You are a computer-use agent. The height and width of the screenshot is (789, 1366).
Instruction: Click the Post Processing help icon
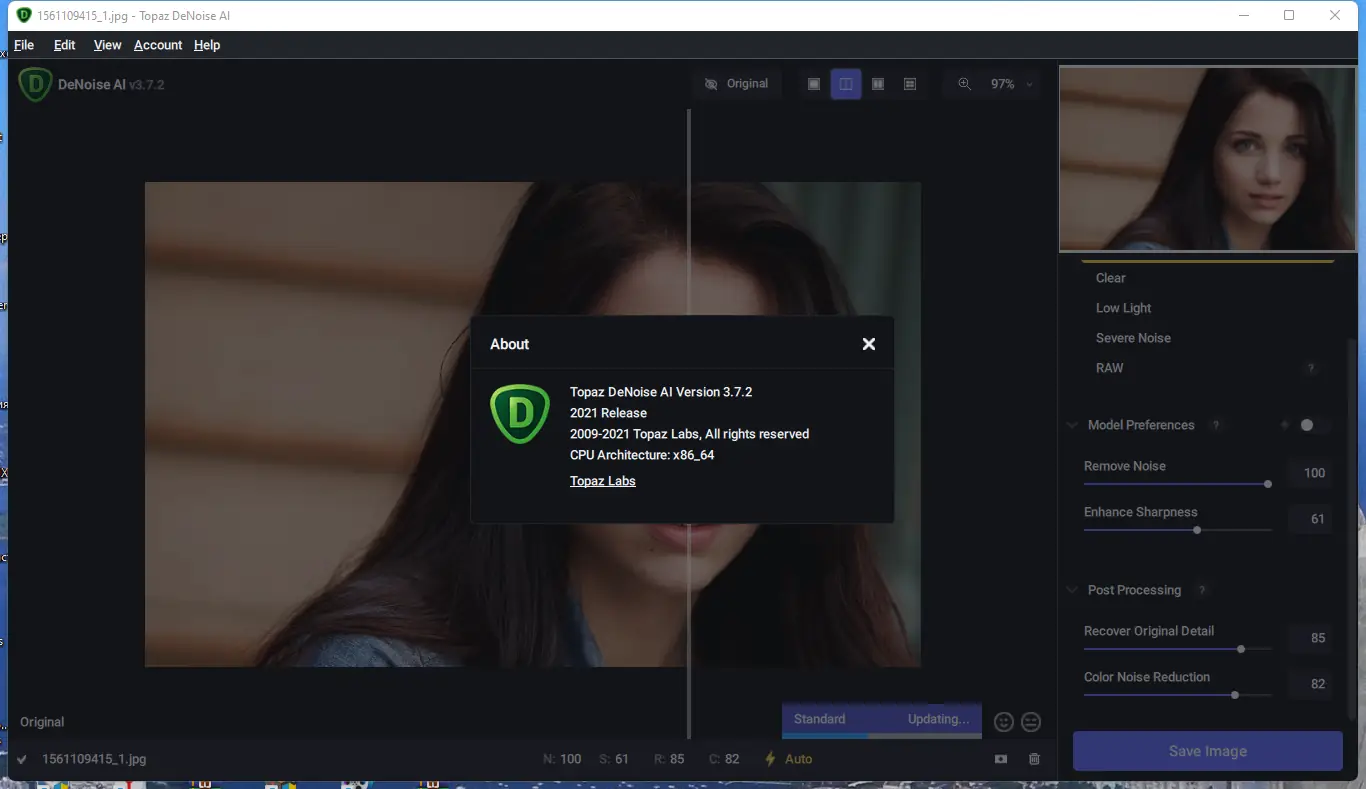(x=1202, y=590)
